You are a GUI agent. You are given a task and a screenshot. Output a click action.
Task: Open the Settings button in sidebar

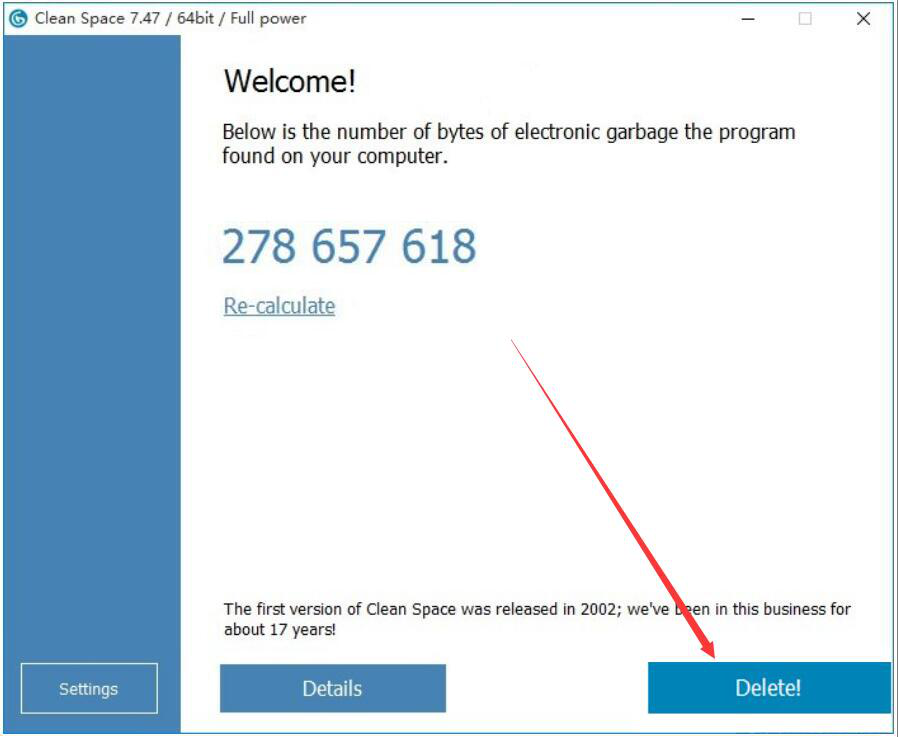(x=89, y=688)
